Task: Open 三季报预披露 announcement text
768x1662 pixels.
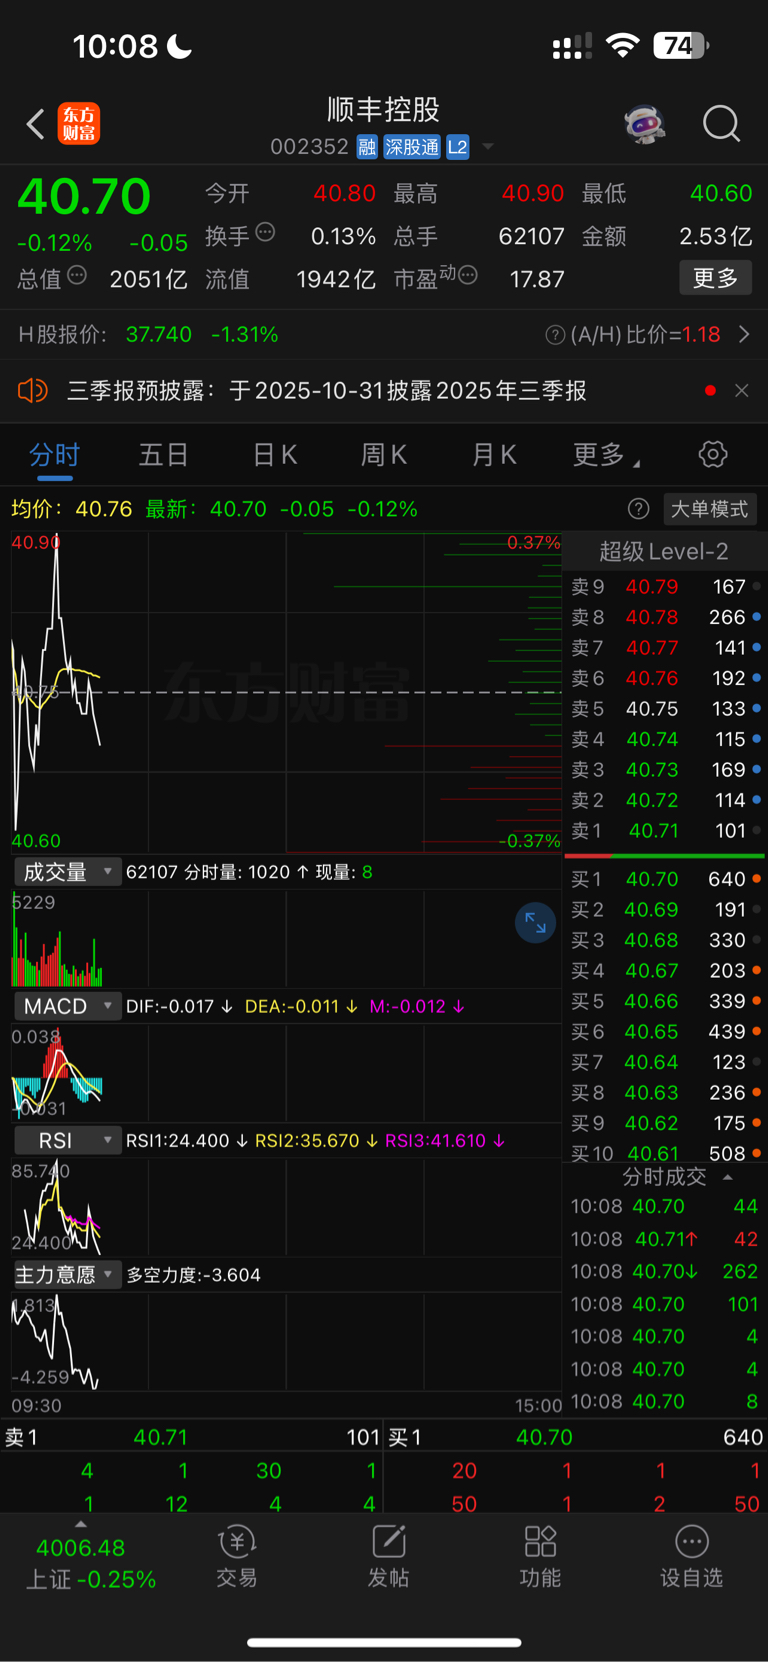Action: (327, 390)
